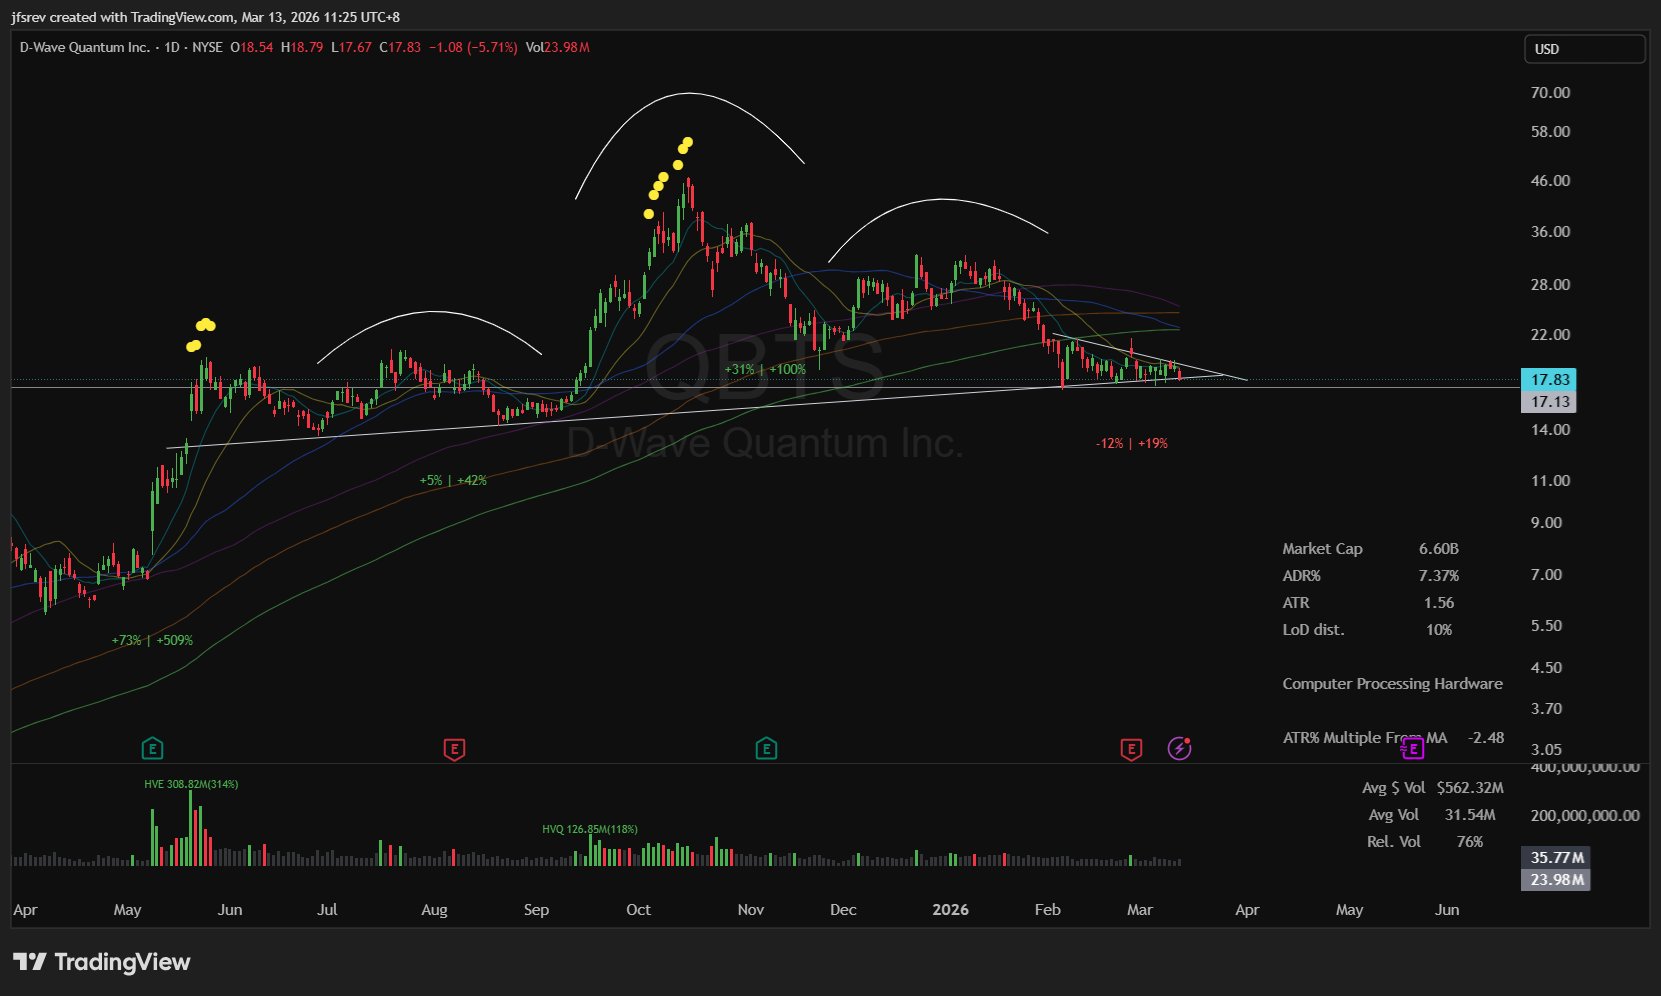Open the USD currency selector

coord(1585,49)
